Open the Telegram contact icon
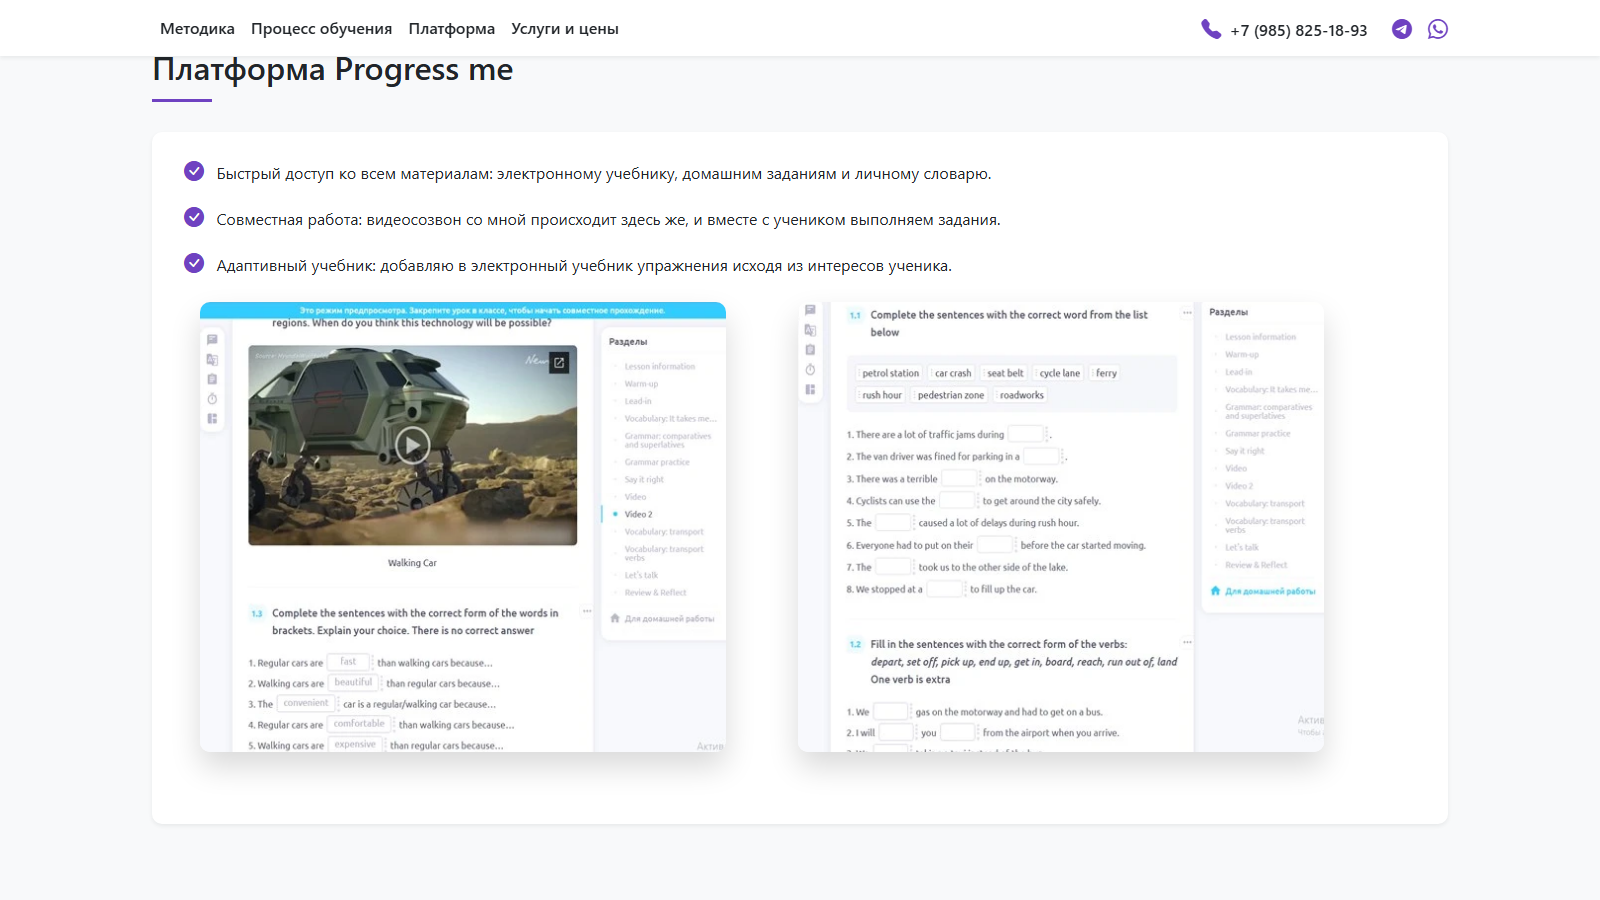1600x900 pixels. 1402,29
